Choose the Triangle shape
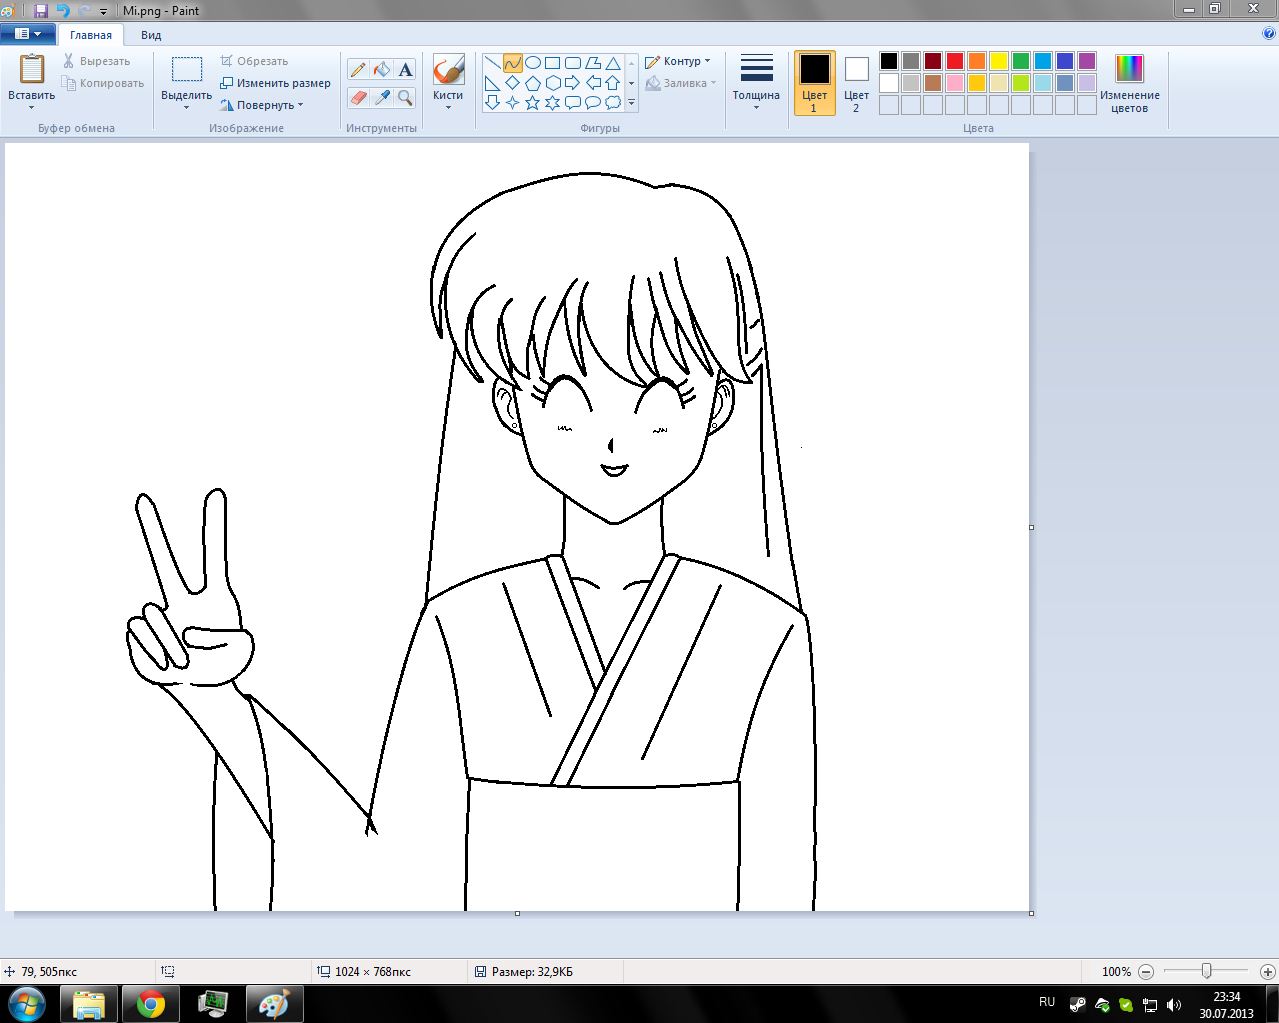 click(x=613, y=63)
